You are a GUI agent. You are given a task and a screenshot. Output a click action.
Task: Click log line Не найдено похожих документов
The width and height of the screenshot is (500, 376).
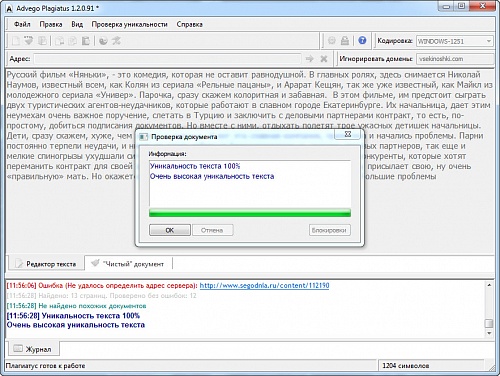76,306
